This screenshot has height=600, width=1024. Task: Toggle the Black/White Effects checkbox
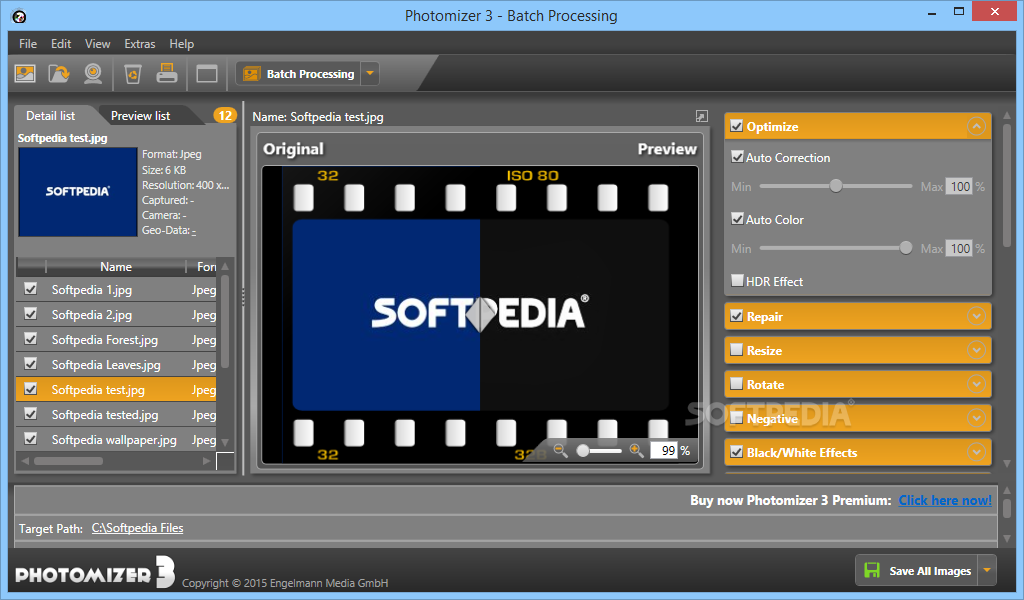pos(737,452)
